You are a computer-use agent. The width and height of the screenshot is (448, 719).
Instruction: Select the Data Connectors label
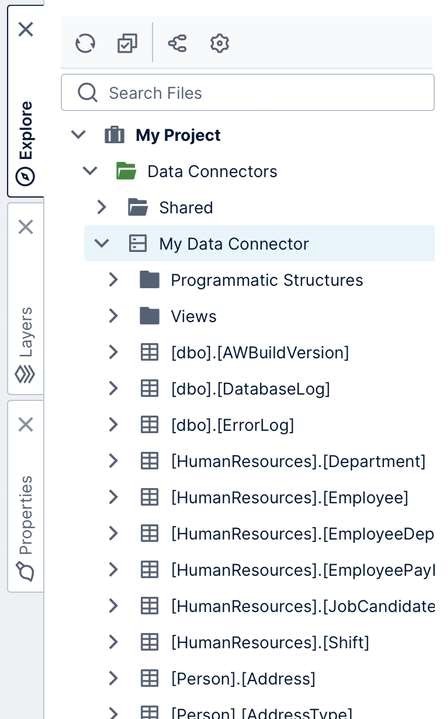(212, 171)
